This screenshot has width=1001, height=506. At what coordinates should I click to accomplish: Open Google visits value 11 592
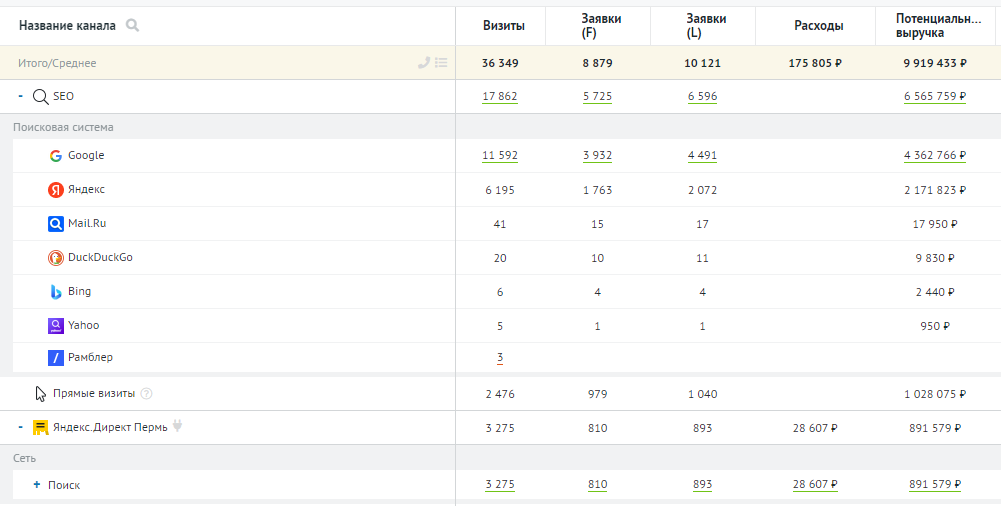pyautogui.click(x=500, y=156)
